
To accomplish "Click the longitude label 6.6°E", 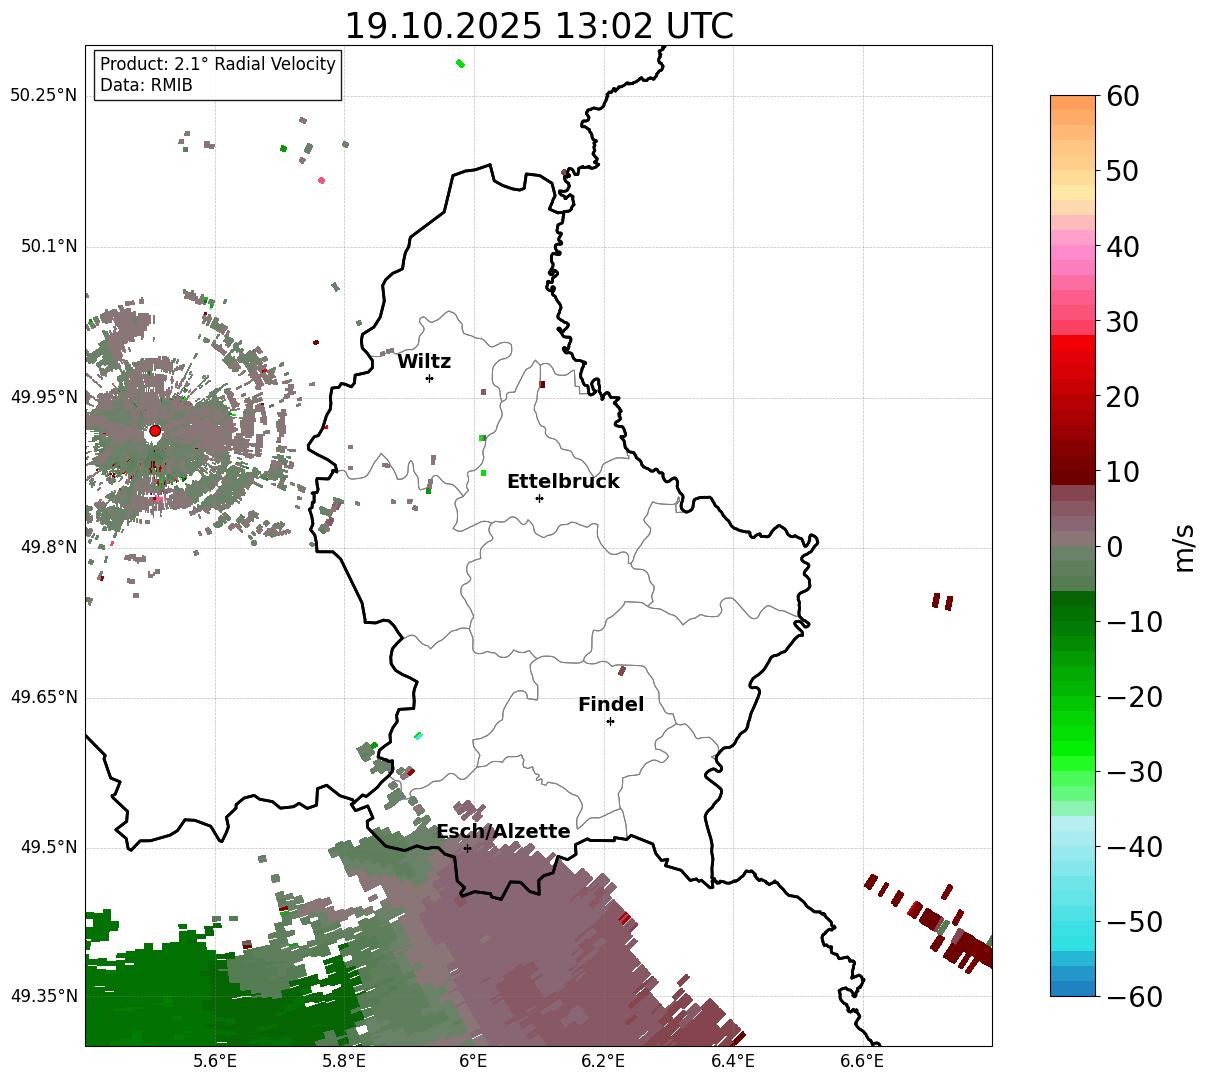I will point(862,1061).
